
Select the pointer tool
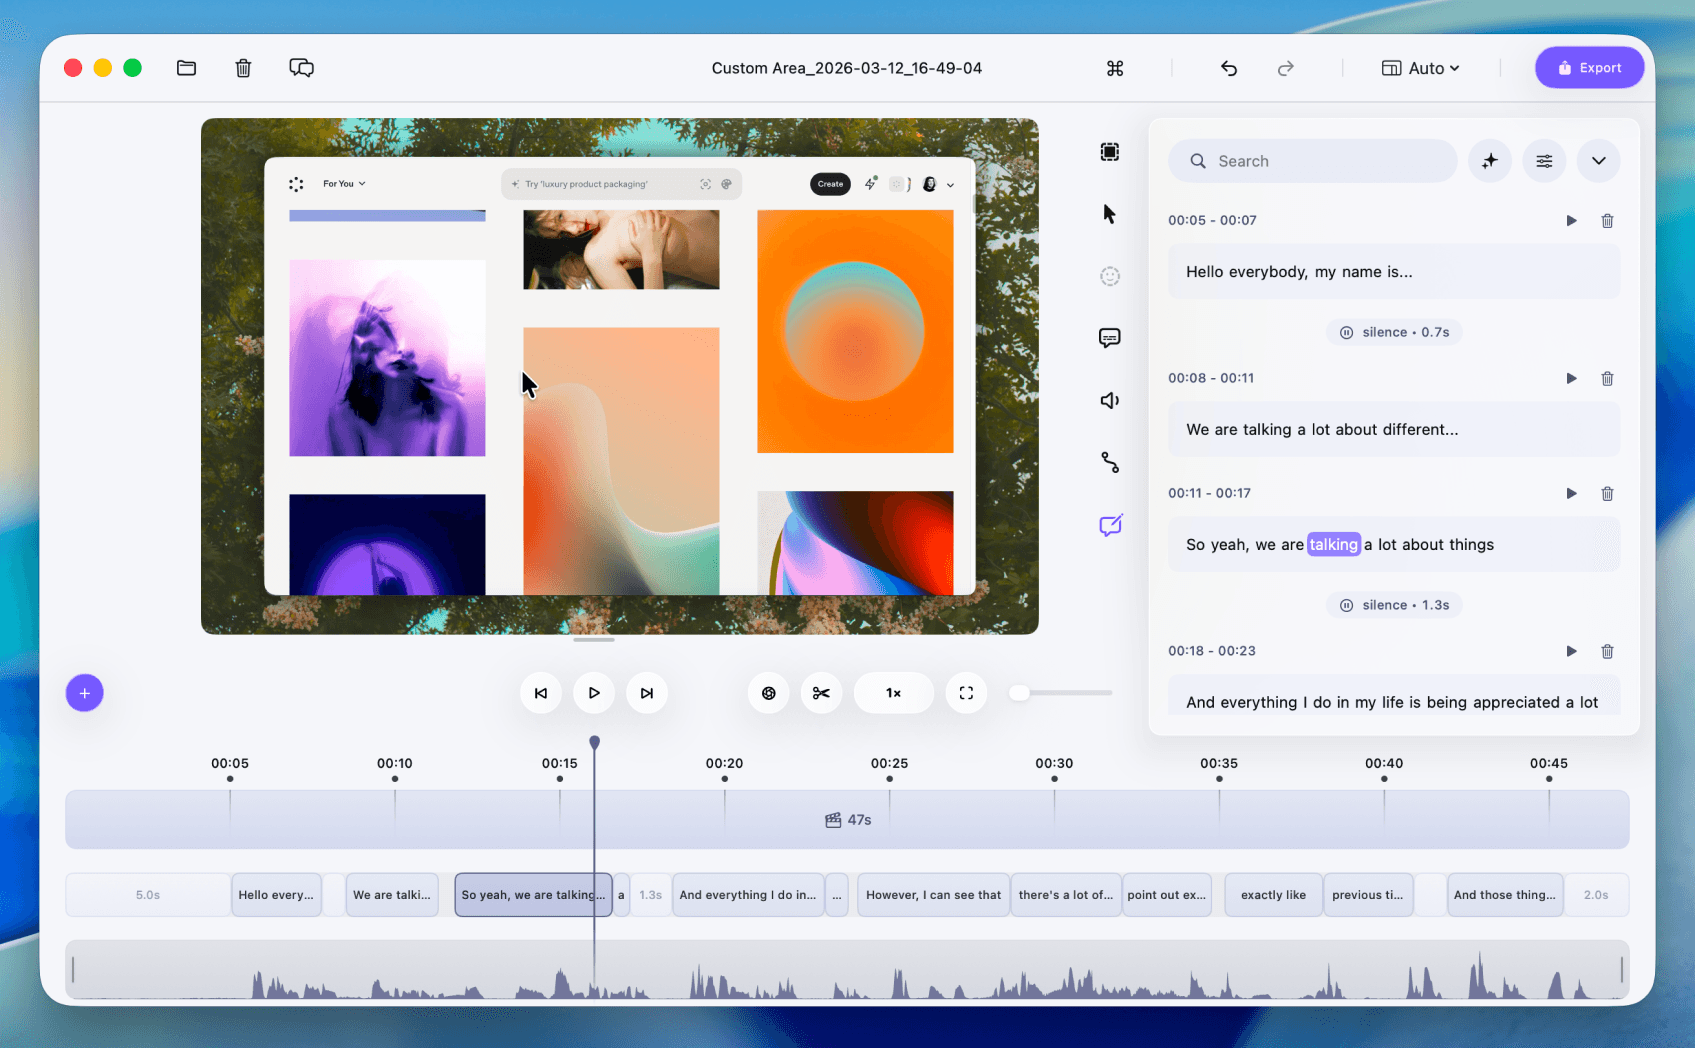(x=1110, y=213)
